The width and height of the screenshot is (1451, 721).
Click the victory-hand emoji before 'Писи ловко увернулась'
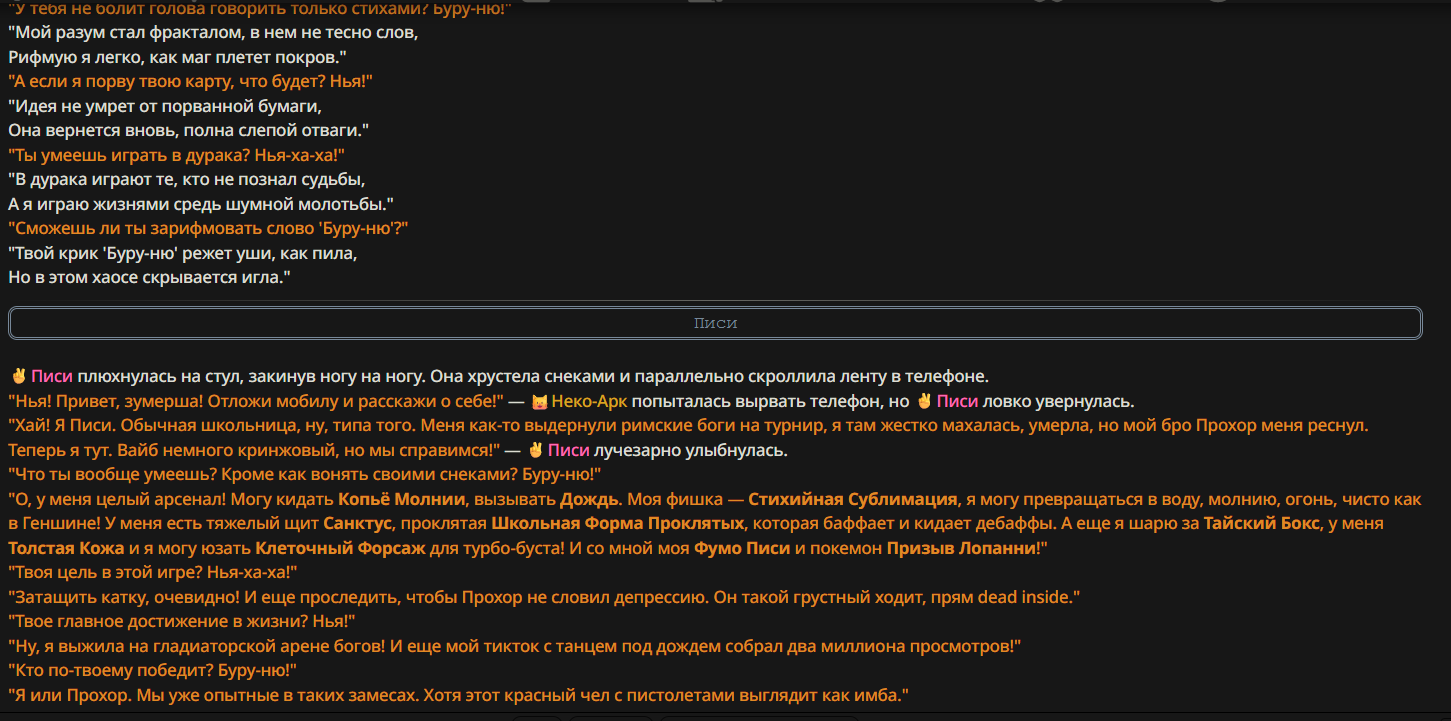(924, 402)
